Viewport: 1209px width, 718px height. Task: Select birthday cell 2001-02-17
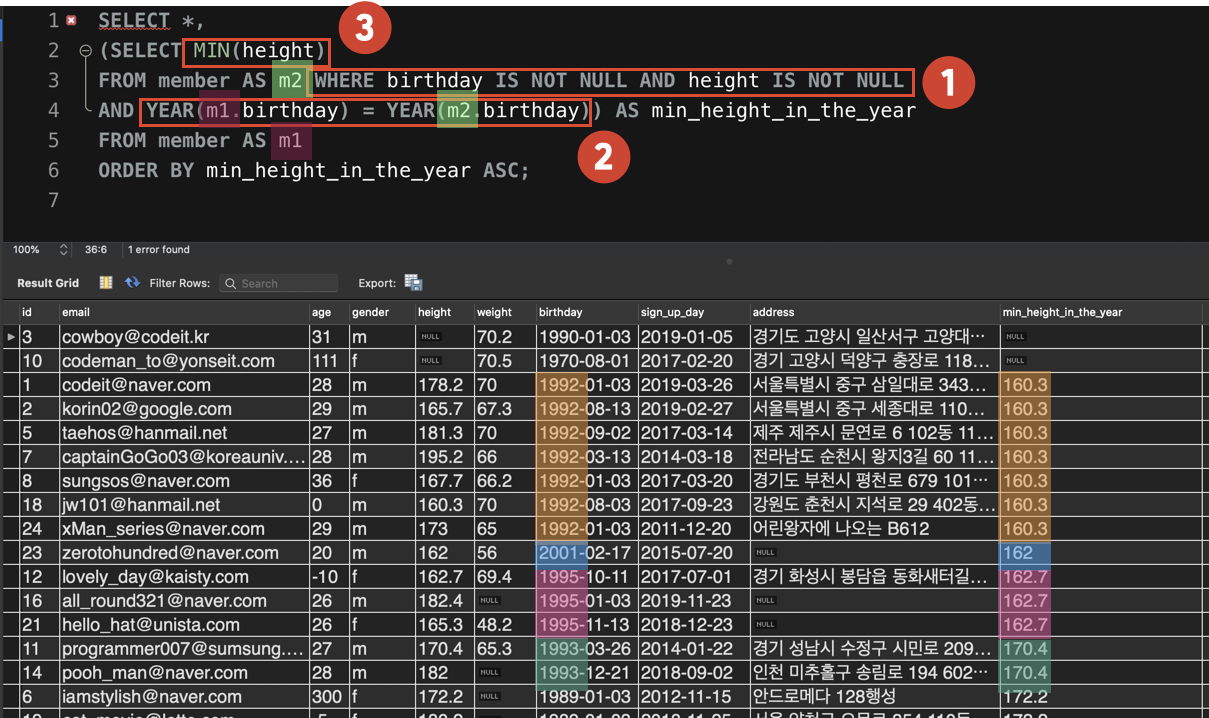[587, 553]
